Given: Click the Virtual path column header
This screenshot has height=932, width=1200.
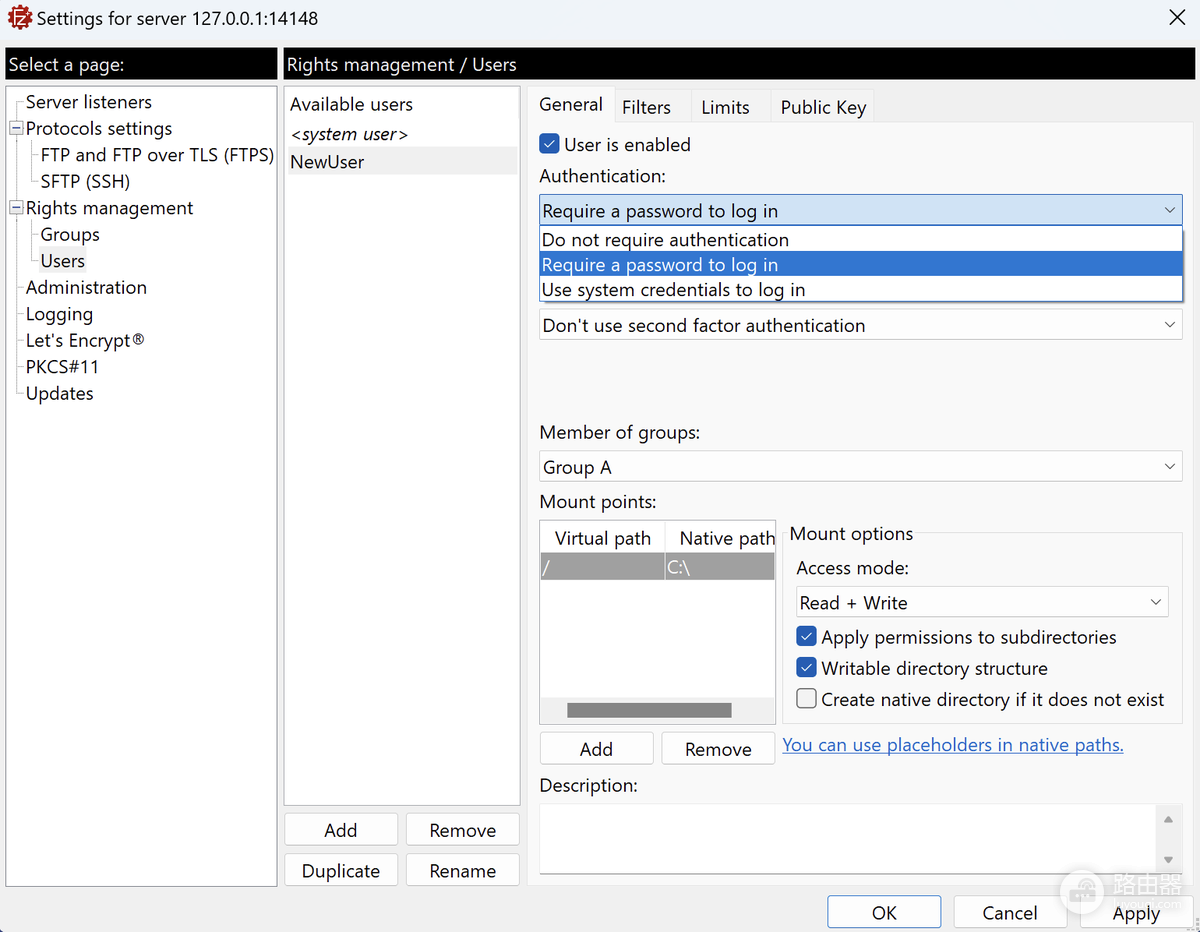Looking at the screenshot, I should point(603,538).
